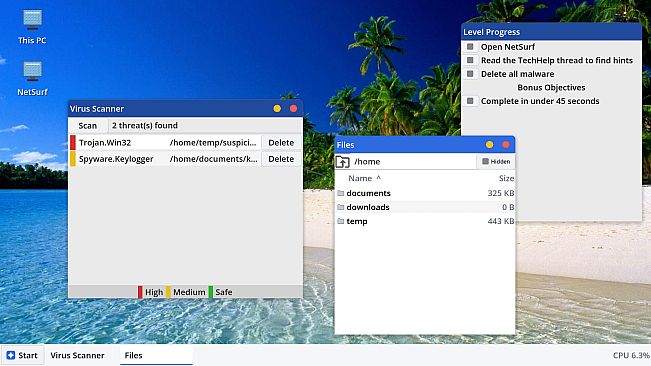Click the 443 KB size value
This screenshot has height=366, width=651.
point(501,221)
